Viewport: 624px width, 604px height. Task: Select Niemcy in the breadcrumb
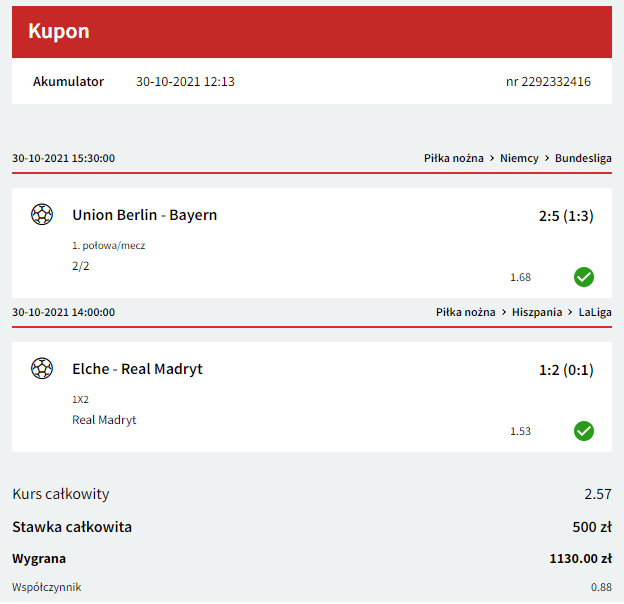click(x=519, y=158)
